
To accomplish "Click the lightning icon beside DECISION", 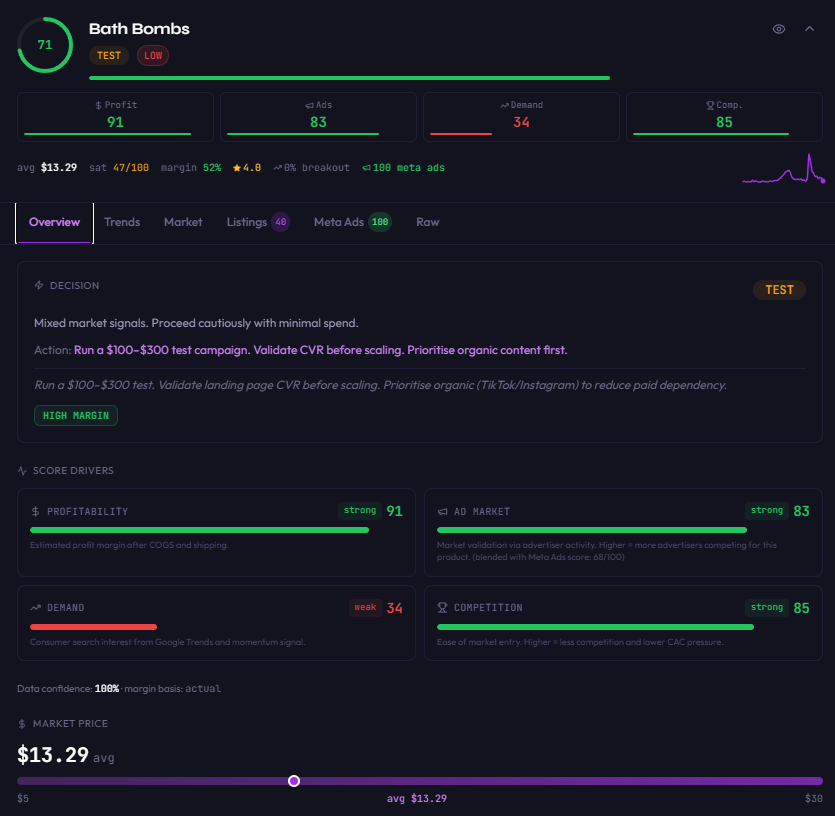I will (39, 285).
